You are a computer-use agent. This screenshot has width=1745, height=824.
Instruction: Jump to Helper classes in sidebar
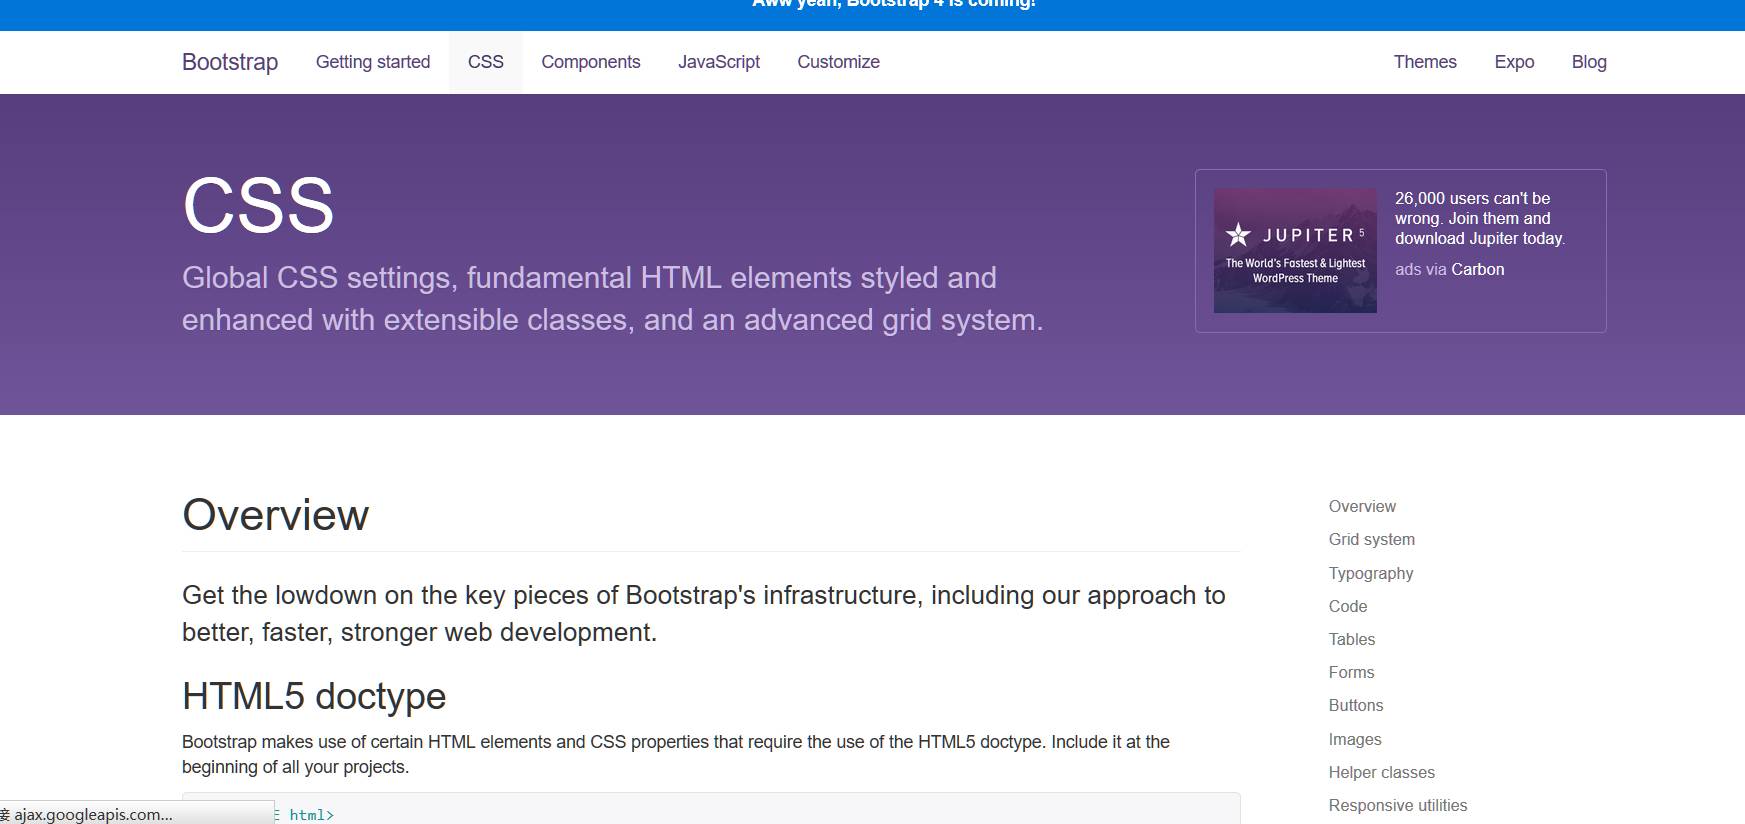tap(1382, 772)
